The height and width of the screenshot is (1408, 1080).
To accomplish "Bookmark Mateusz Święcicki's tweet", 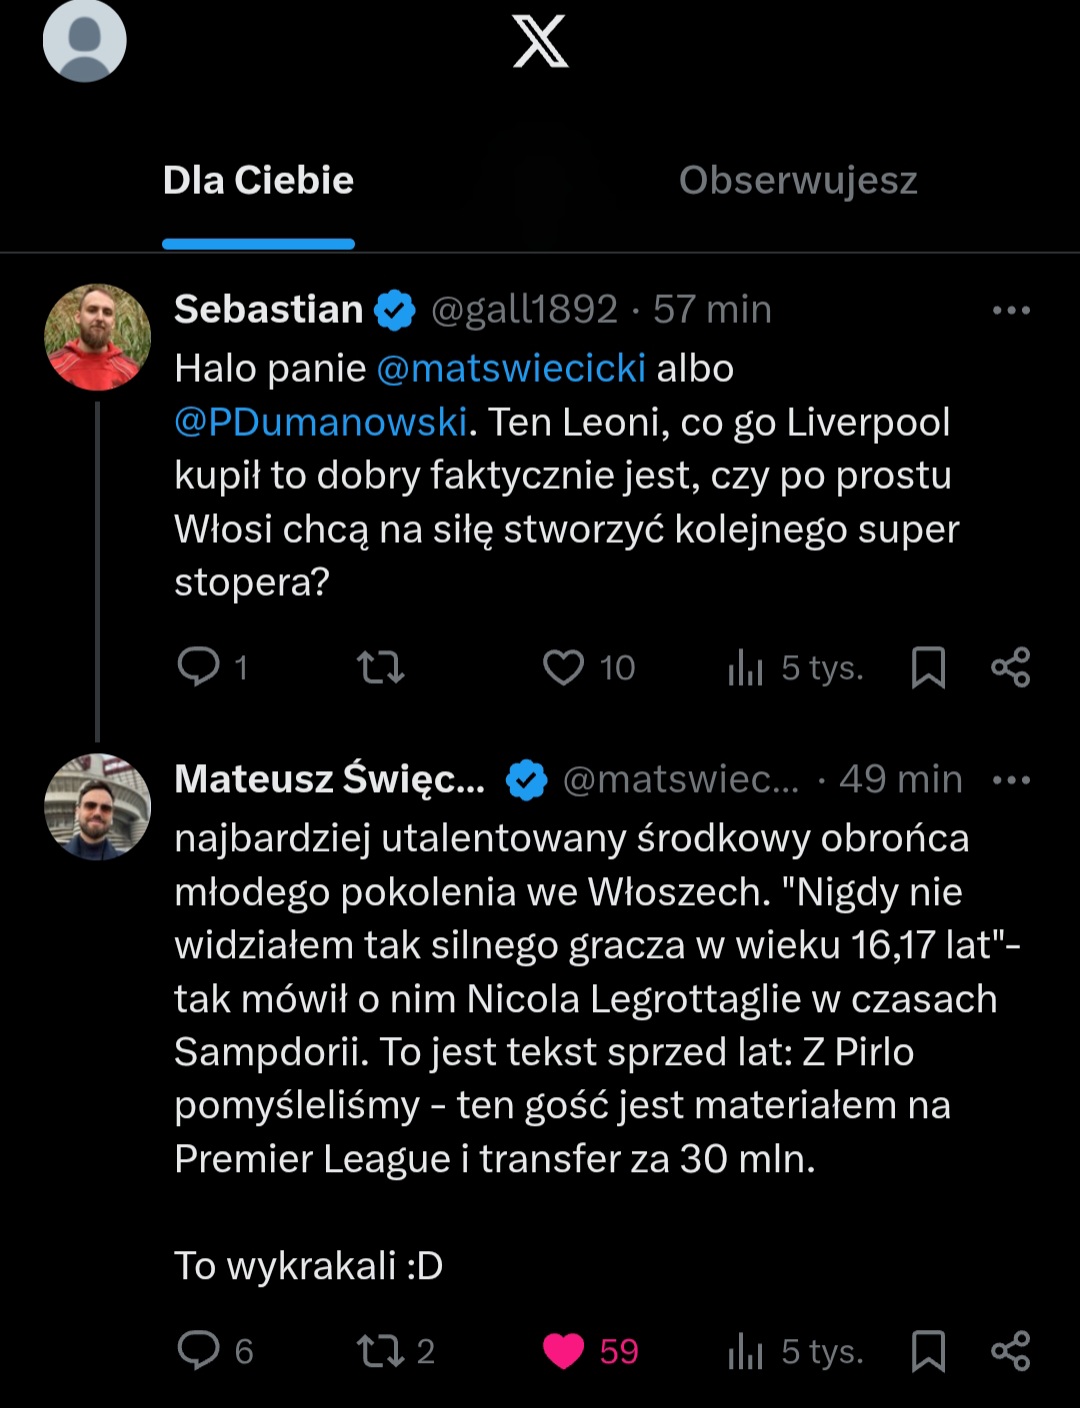I will coord(928,1351).
